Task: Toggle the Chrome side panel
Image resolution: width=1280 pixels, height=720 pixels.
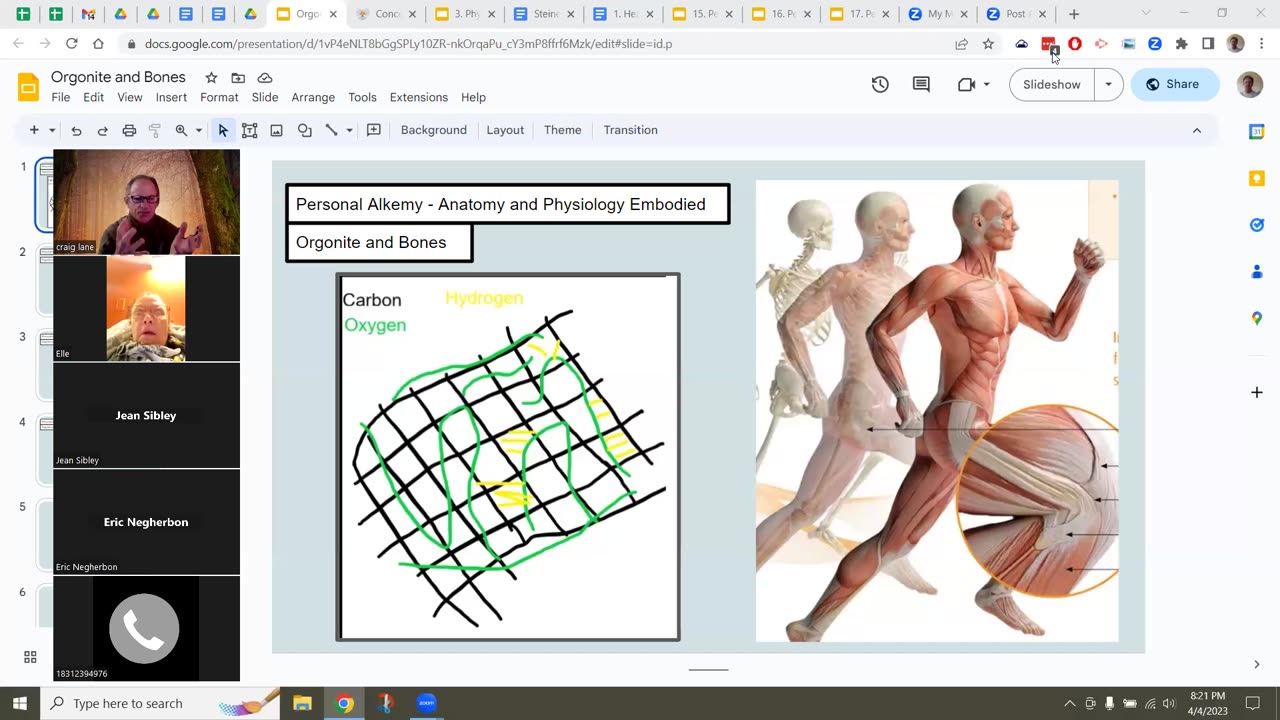Action: click(1208, 44)
